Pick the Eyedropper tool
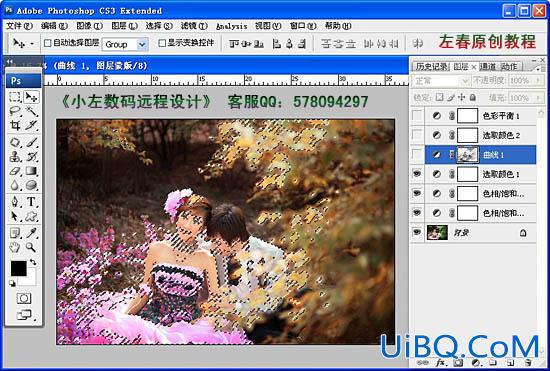 pos(32,232)
